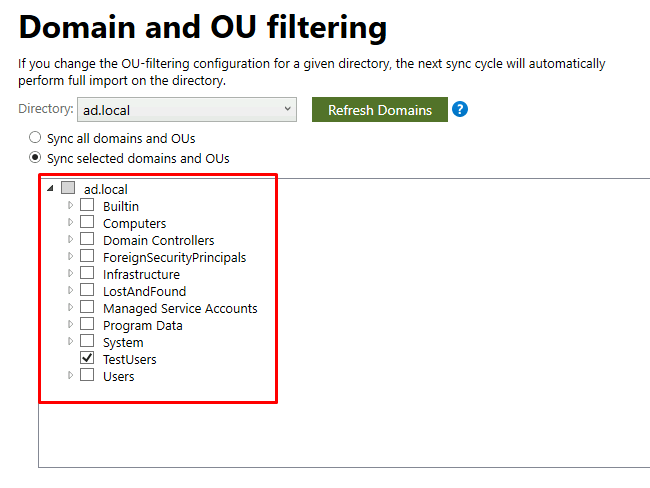Enable the Computers container checkbox
Screen dimensions: 650x488
[87, 223]
